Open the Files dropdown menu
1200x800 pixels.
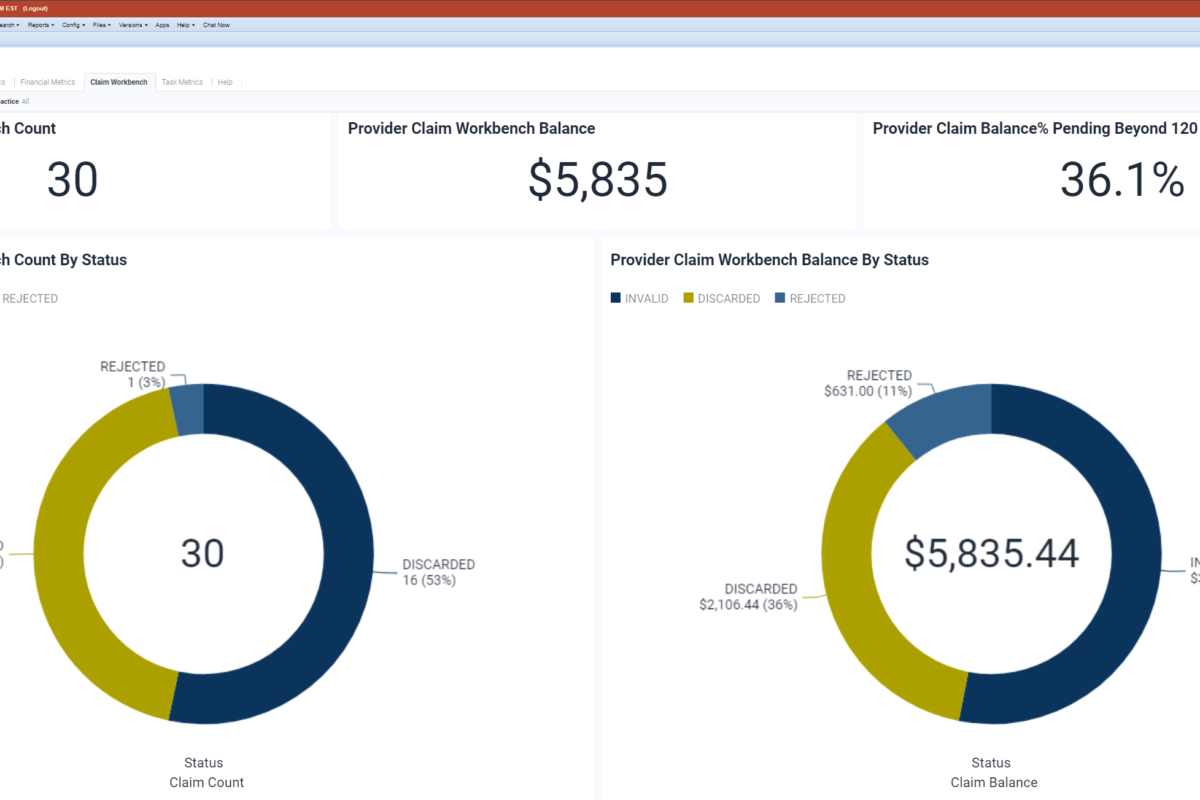pos(101,25)
